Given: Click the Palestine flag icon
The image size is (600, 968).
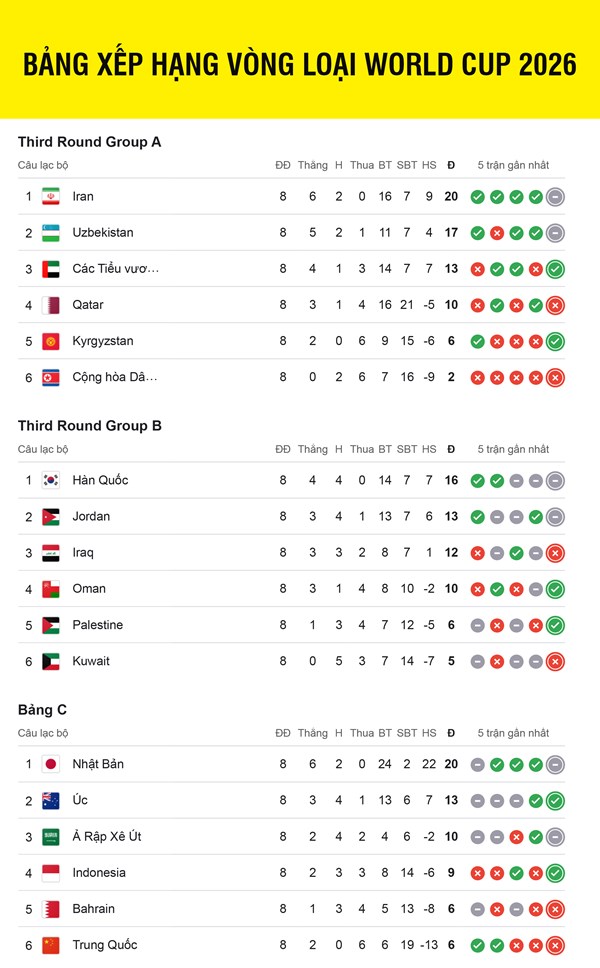Looking at the screenshot, I should coord(51,625).
